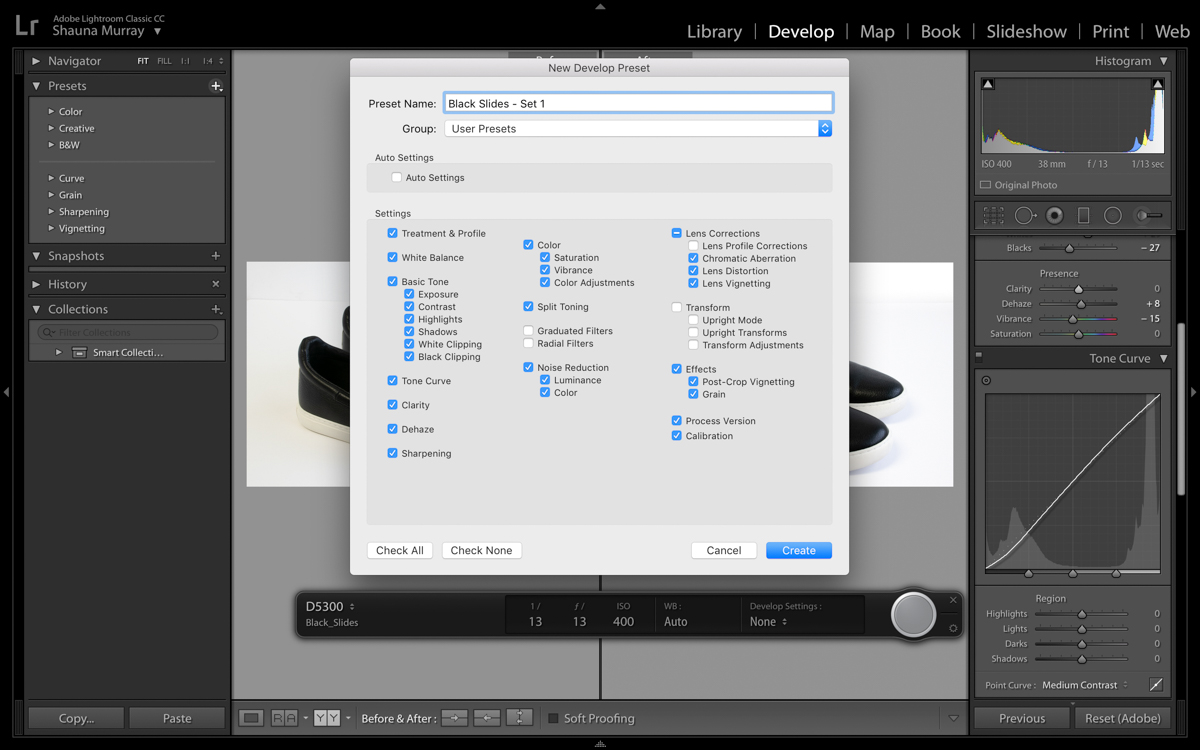Image resolution: width=1200 pixels, height=750 pixels.
Task: Select the Radial Filter tool
Action: tap(1112, 215)
